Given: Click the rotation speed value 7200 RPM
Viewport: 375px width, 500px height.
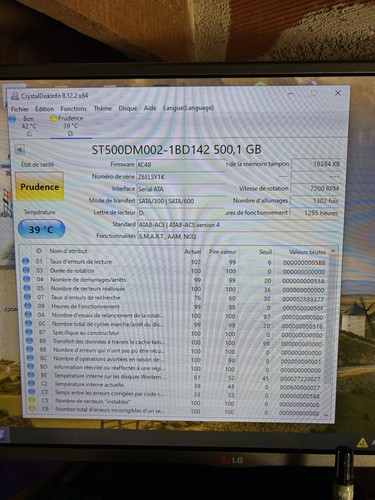Looking at the screenshot, I should pos(316,188).
